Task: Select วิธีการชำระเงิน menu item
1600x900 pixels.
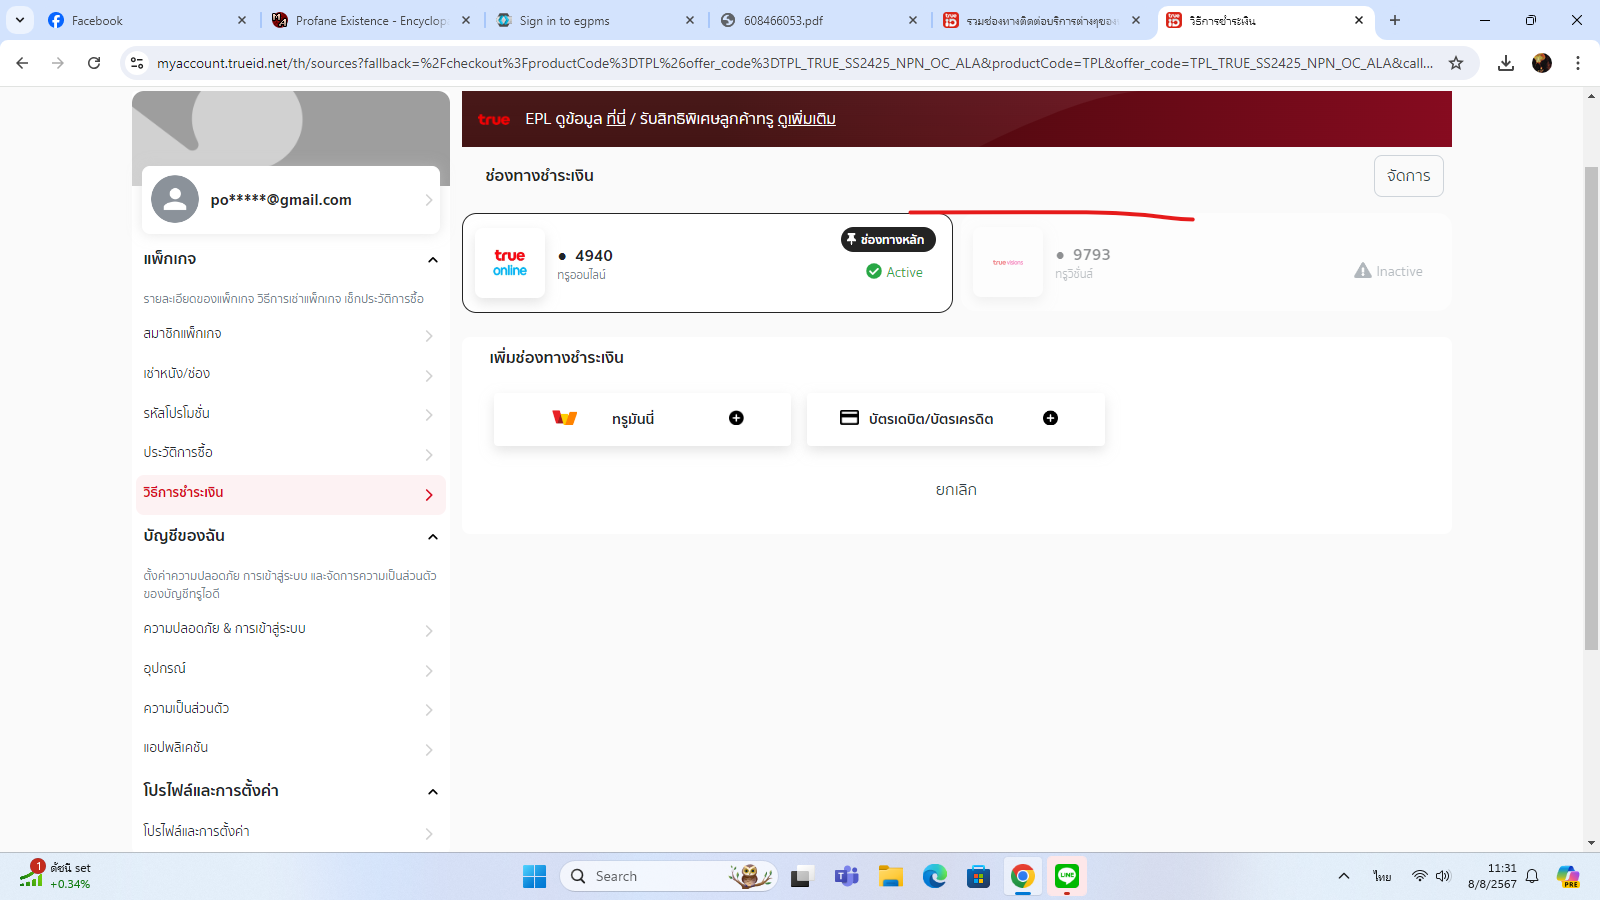Action: (290, 494)
